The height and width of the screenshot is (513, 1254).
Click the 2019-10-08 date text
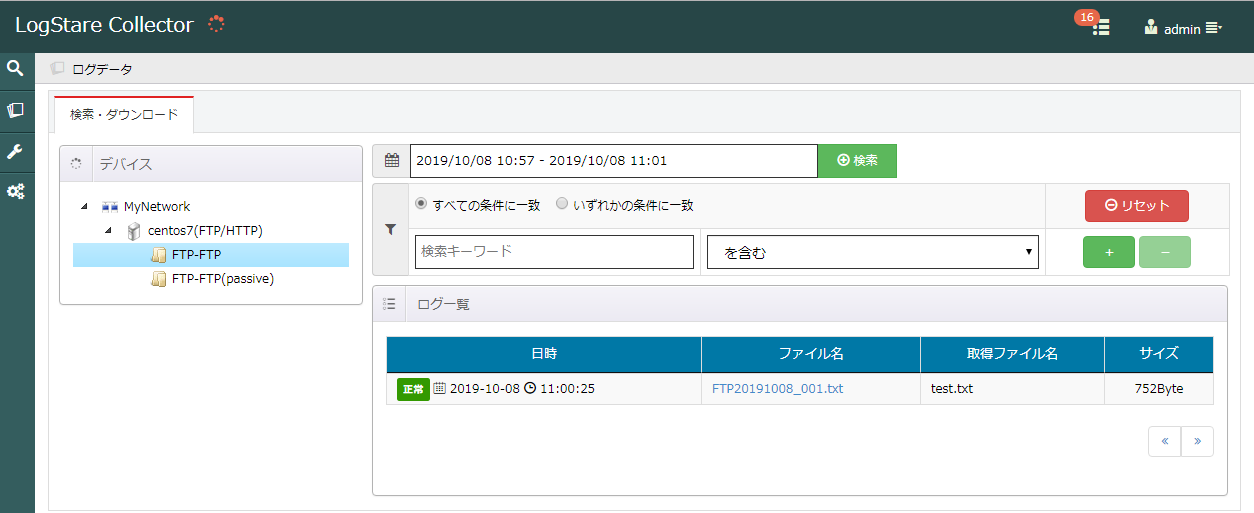click(x=485, y=388)
